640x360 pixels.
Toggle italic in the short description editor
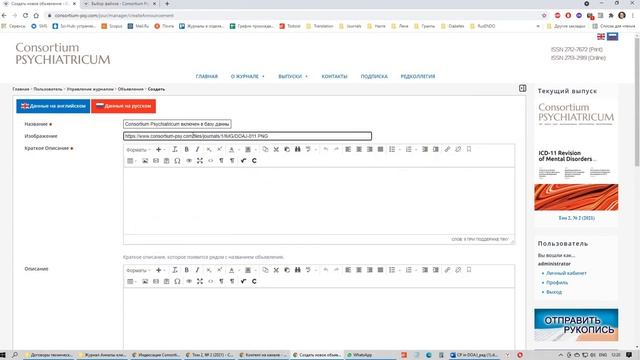[x=197, y=149]
